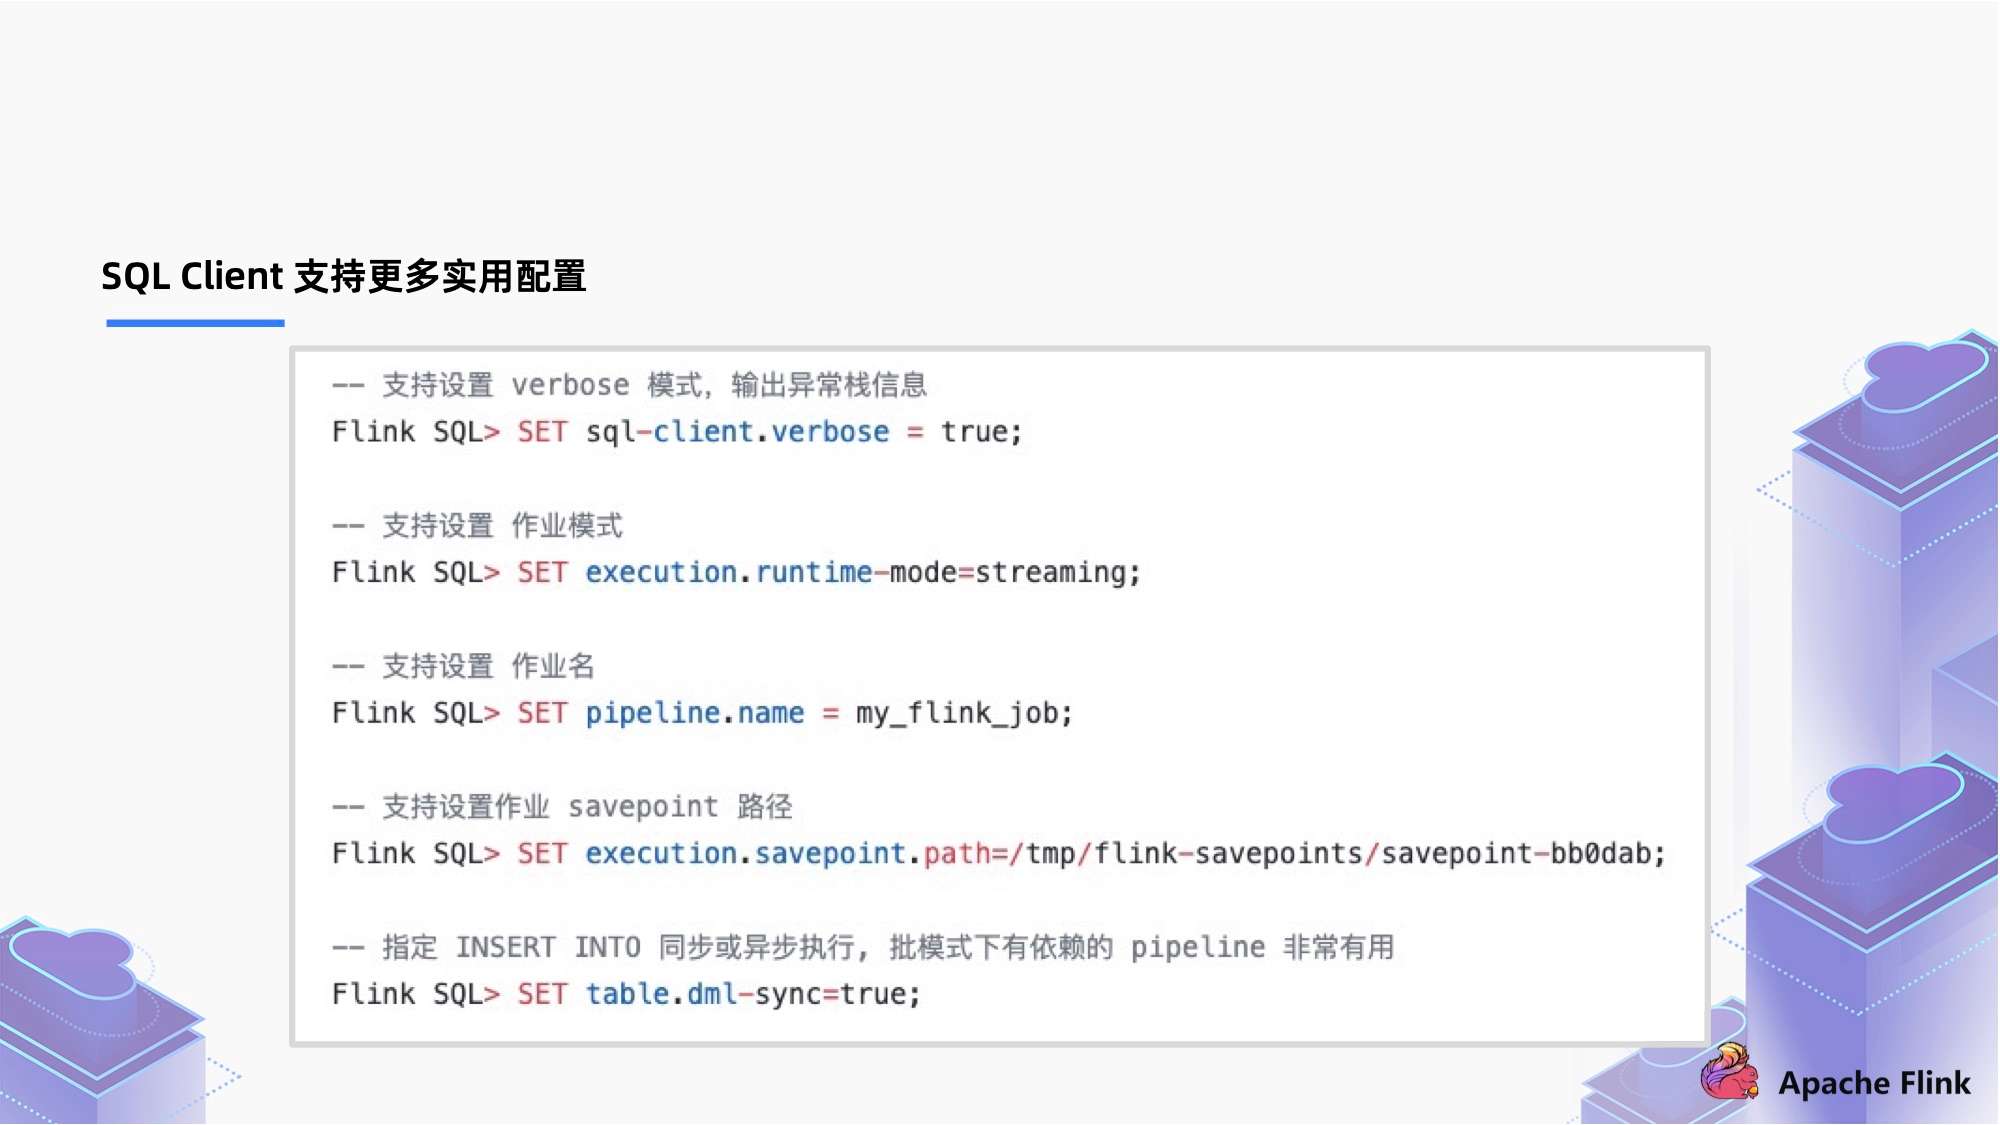Click the blue underline beneath the title
This screenshot has width=2000, height=1125.
[195, 323]
